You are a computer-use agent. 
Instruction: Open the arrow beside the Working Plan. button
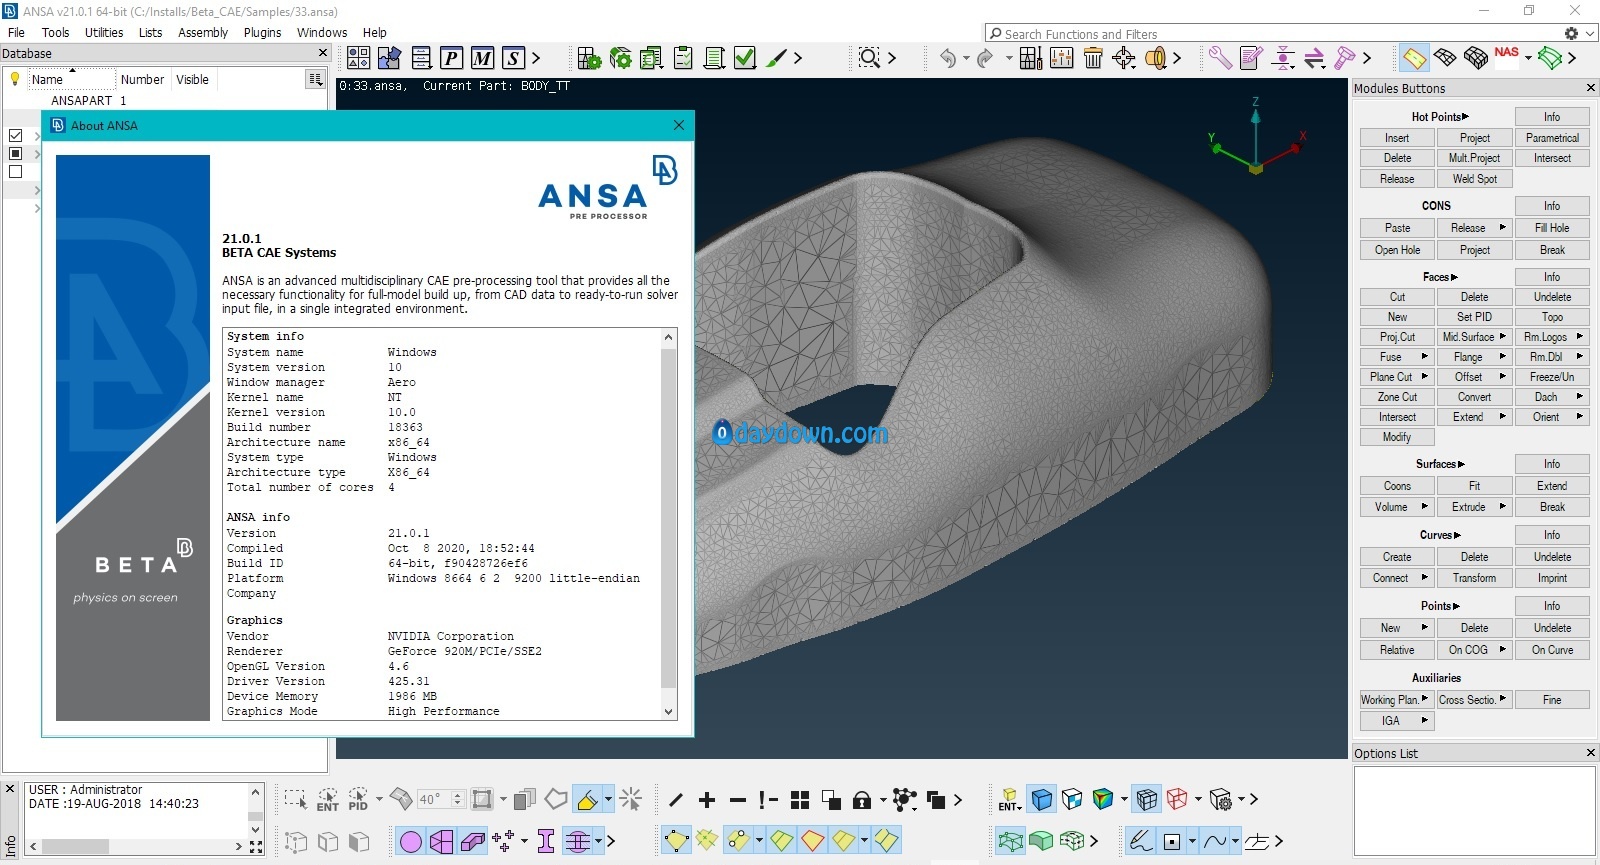(1425, 699)
